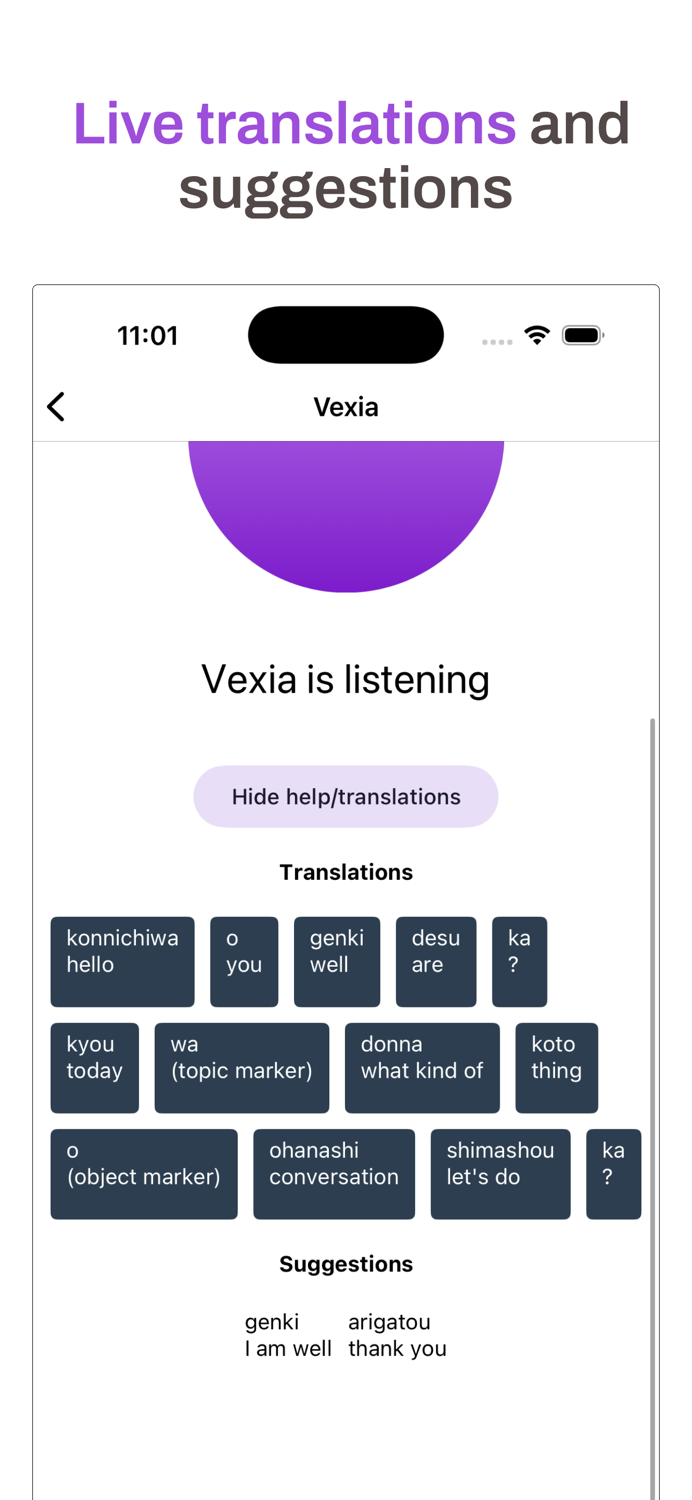Select the 'ohanashi conversation' translation tile
The height and width of the screenshot is (1500, 692).
(x=334, y=1174)
